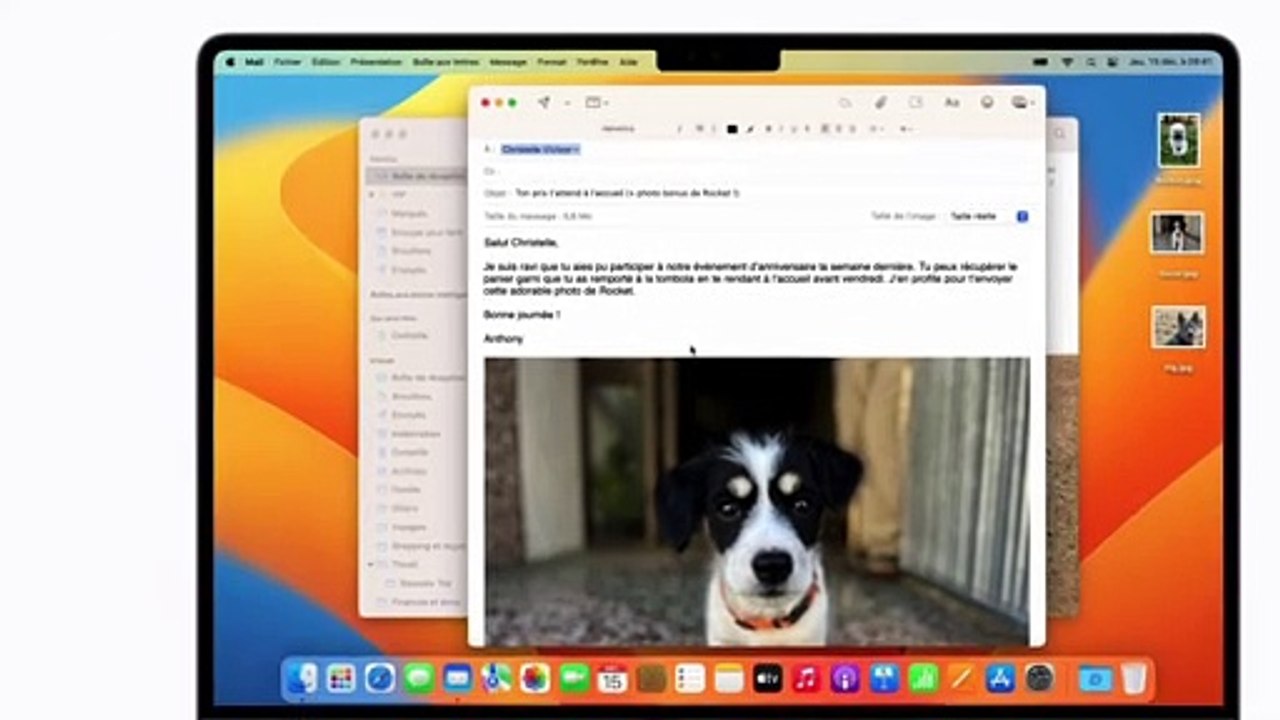Send the message with the paper plane icon
The height and width of the screenshot is (720, 1280).
(x=544, y=102)
